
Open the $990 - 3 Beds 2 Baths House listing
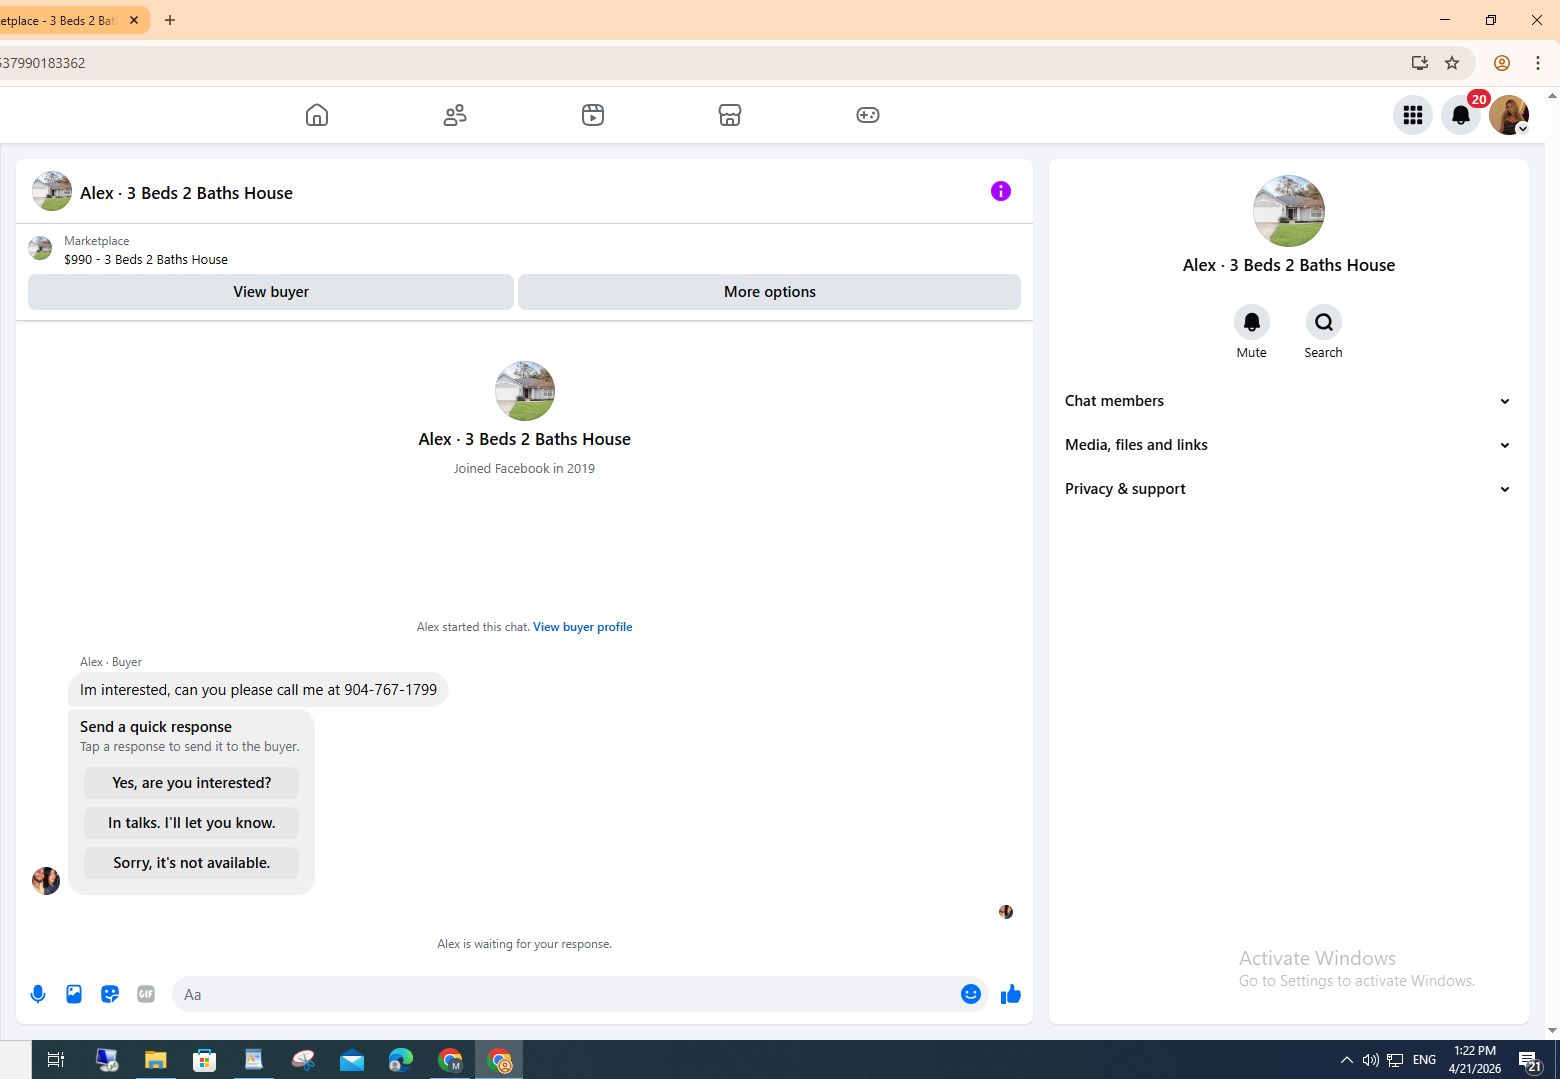point(146,260)
